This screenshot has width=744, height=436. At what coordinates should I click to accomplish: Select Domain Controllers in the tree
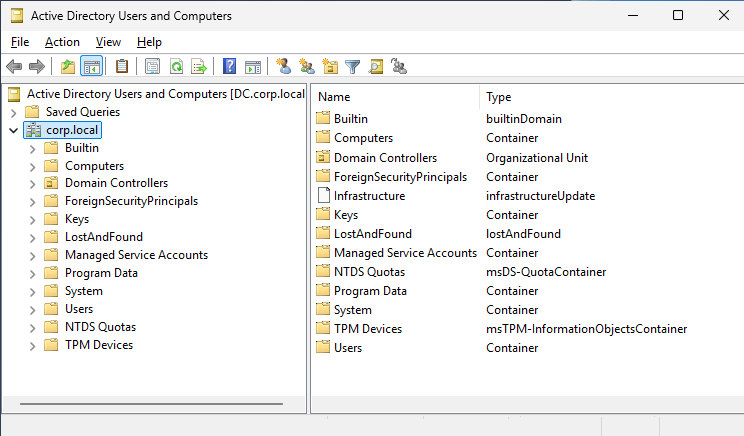[116, 183]
